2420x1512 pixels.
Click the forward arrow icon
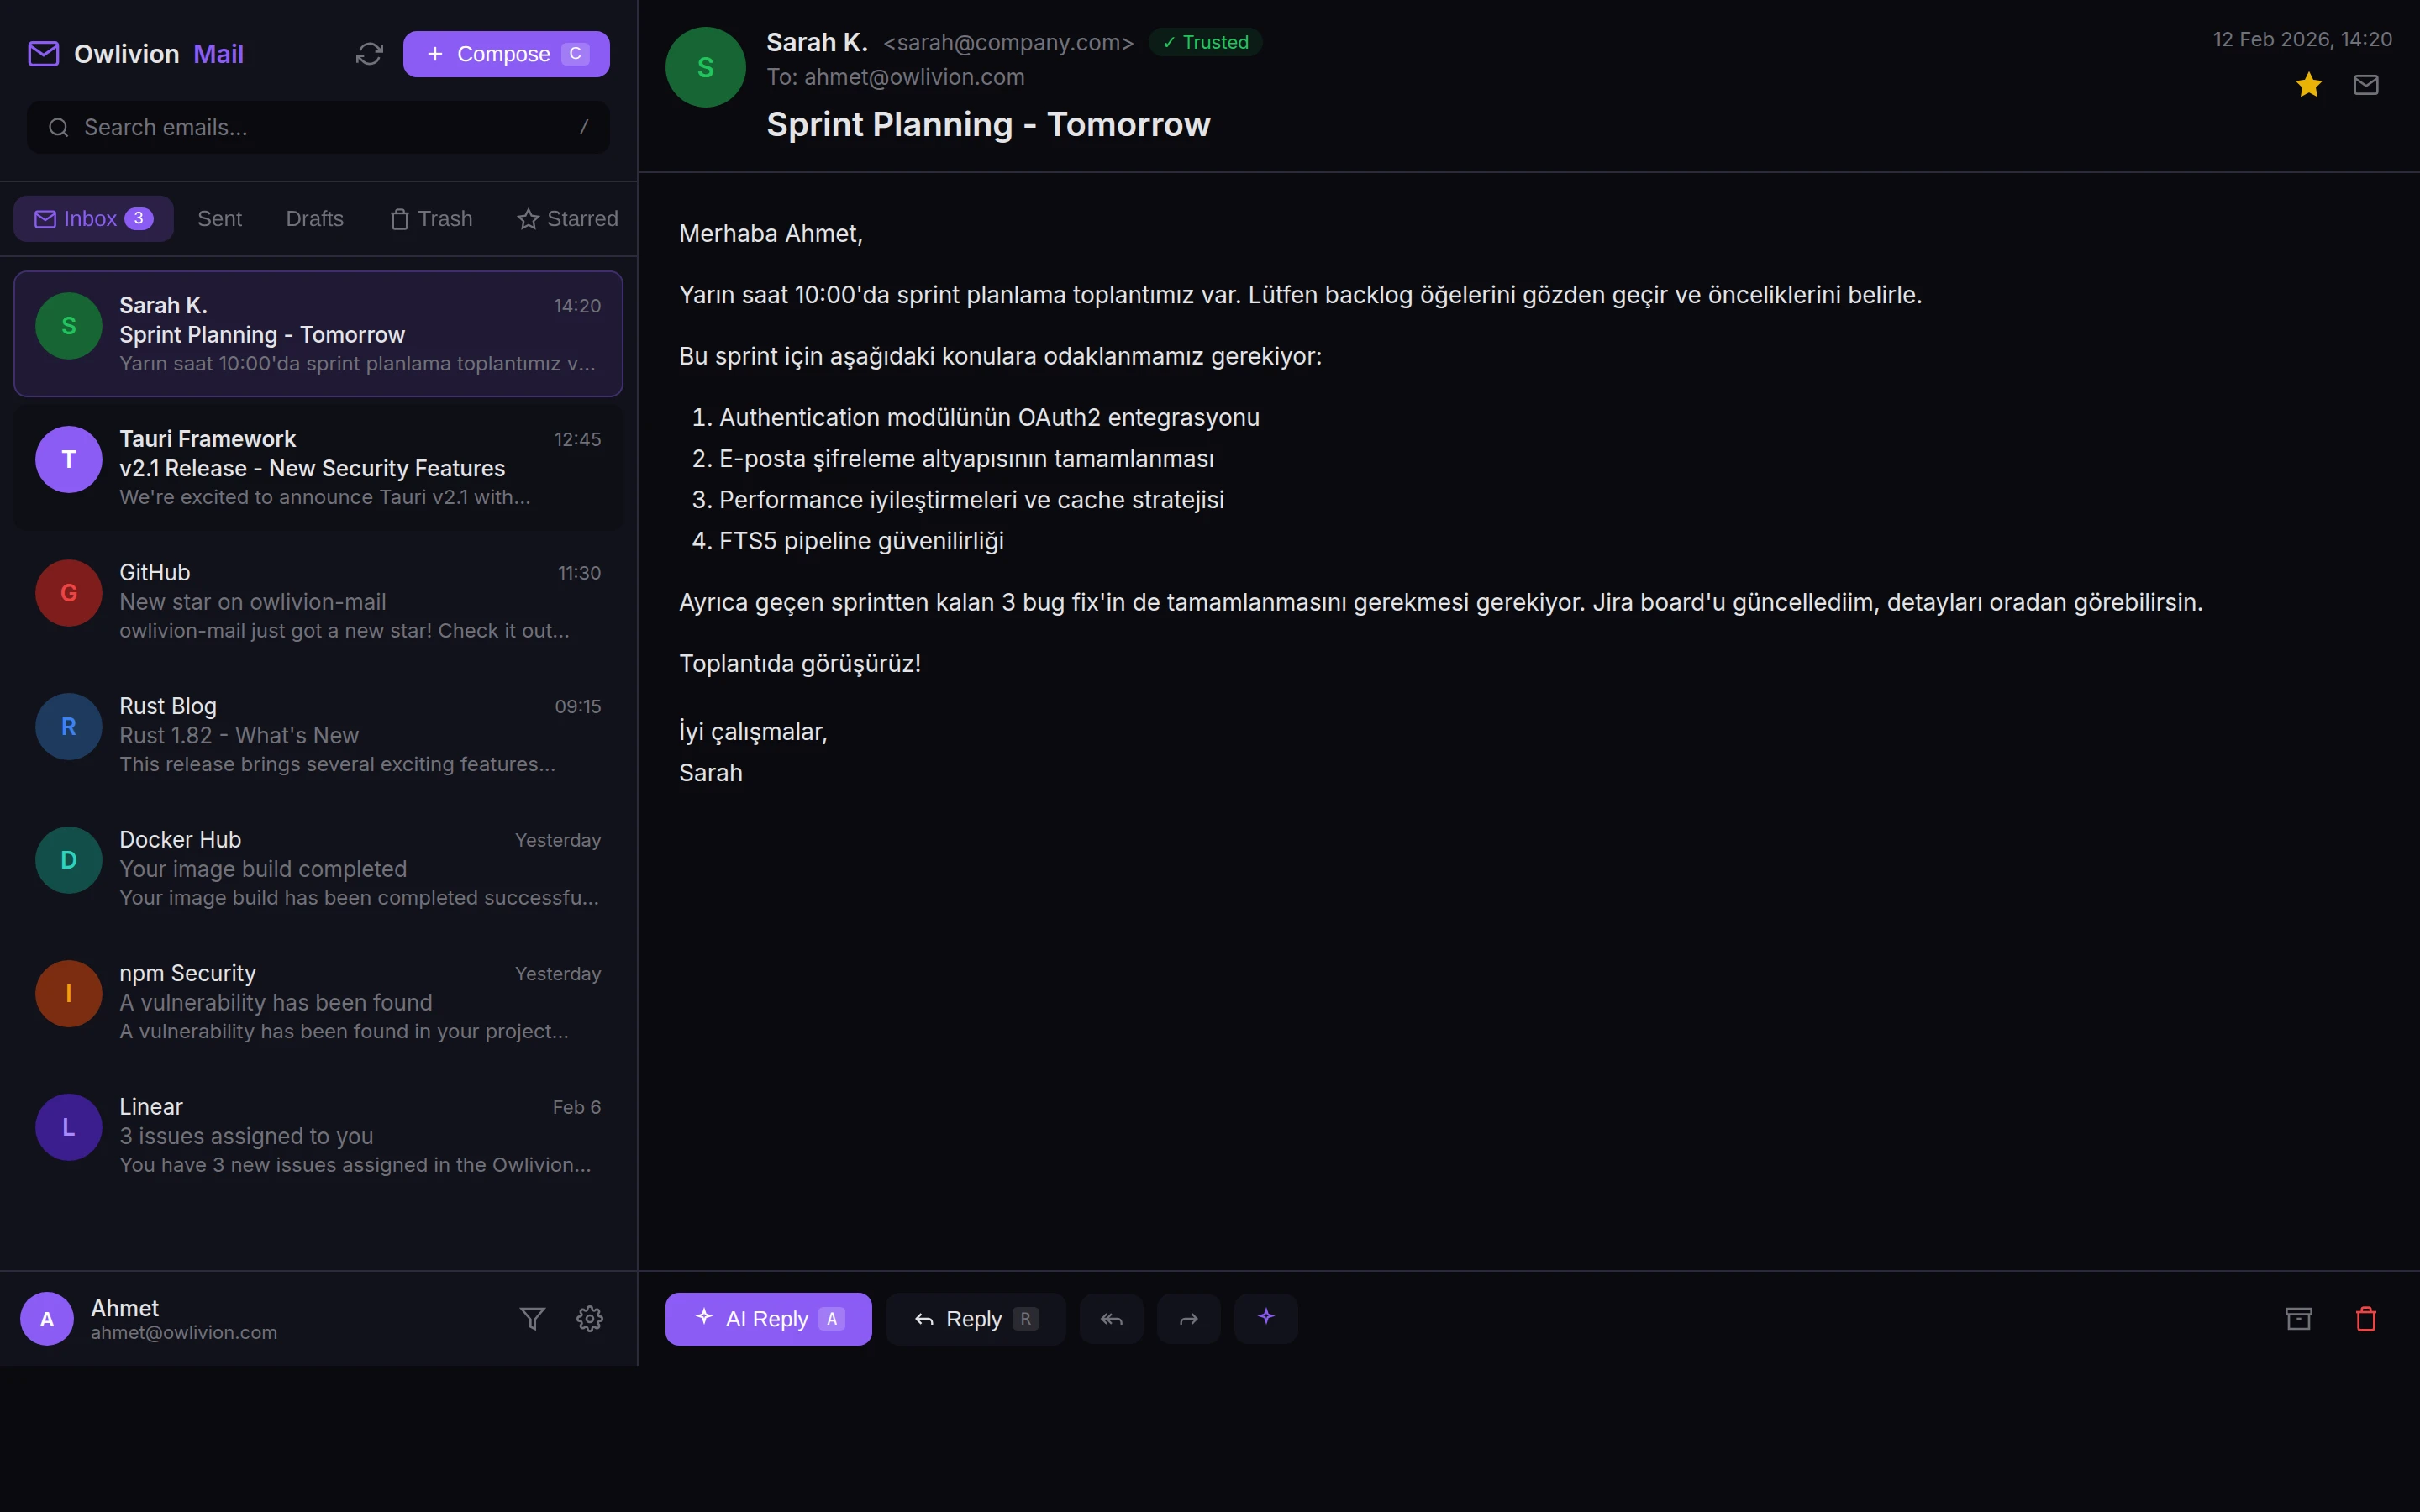tap(1188, 1318)
